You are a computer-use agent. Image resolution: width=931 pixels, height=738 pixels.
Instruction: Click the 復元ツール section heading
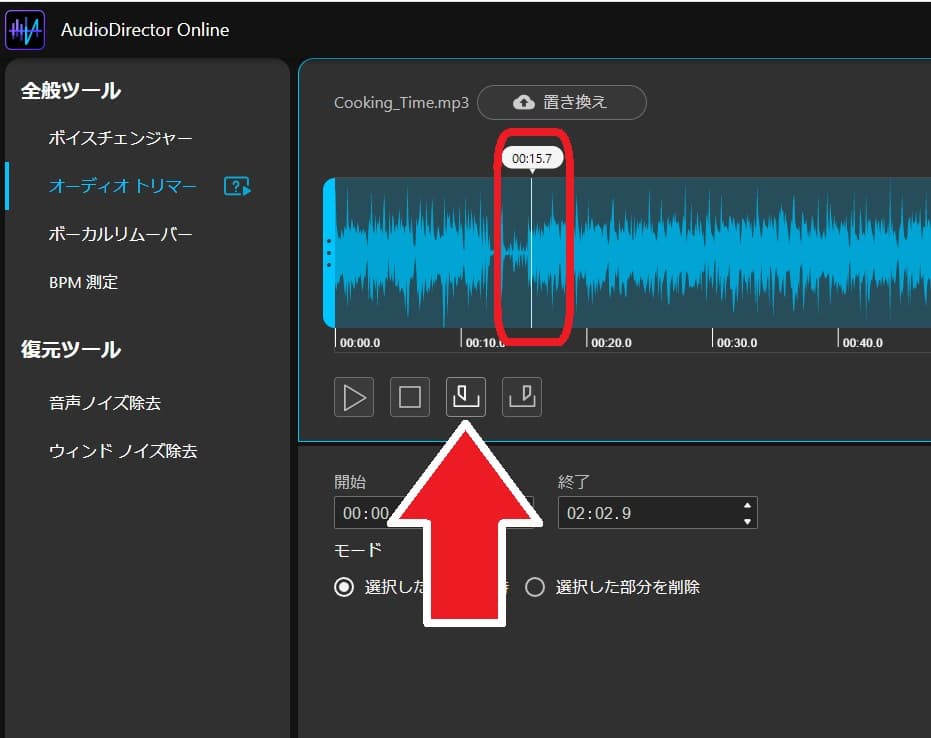[71, 349]
